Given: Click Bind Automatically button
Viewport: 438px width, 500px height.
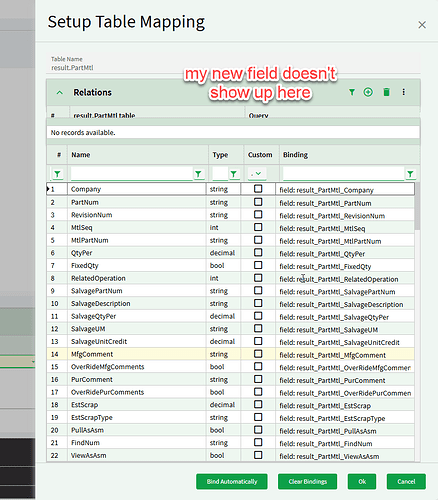Looking at the screenshot, I should [232, 481].
